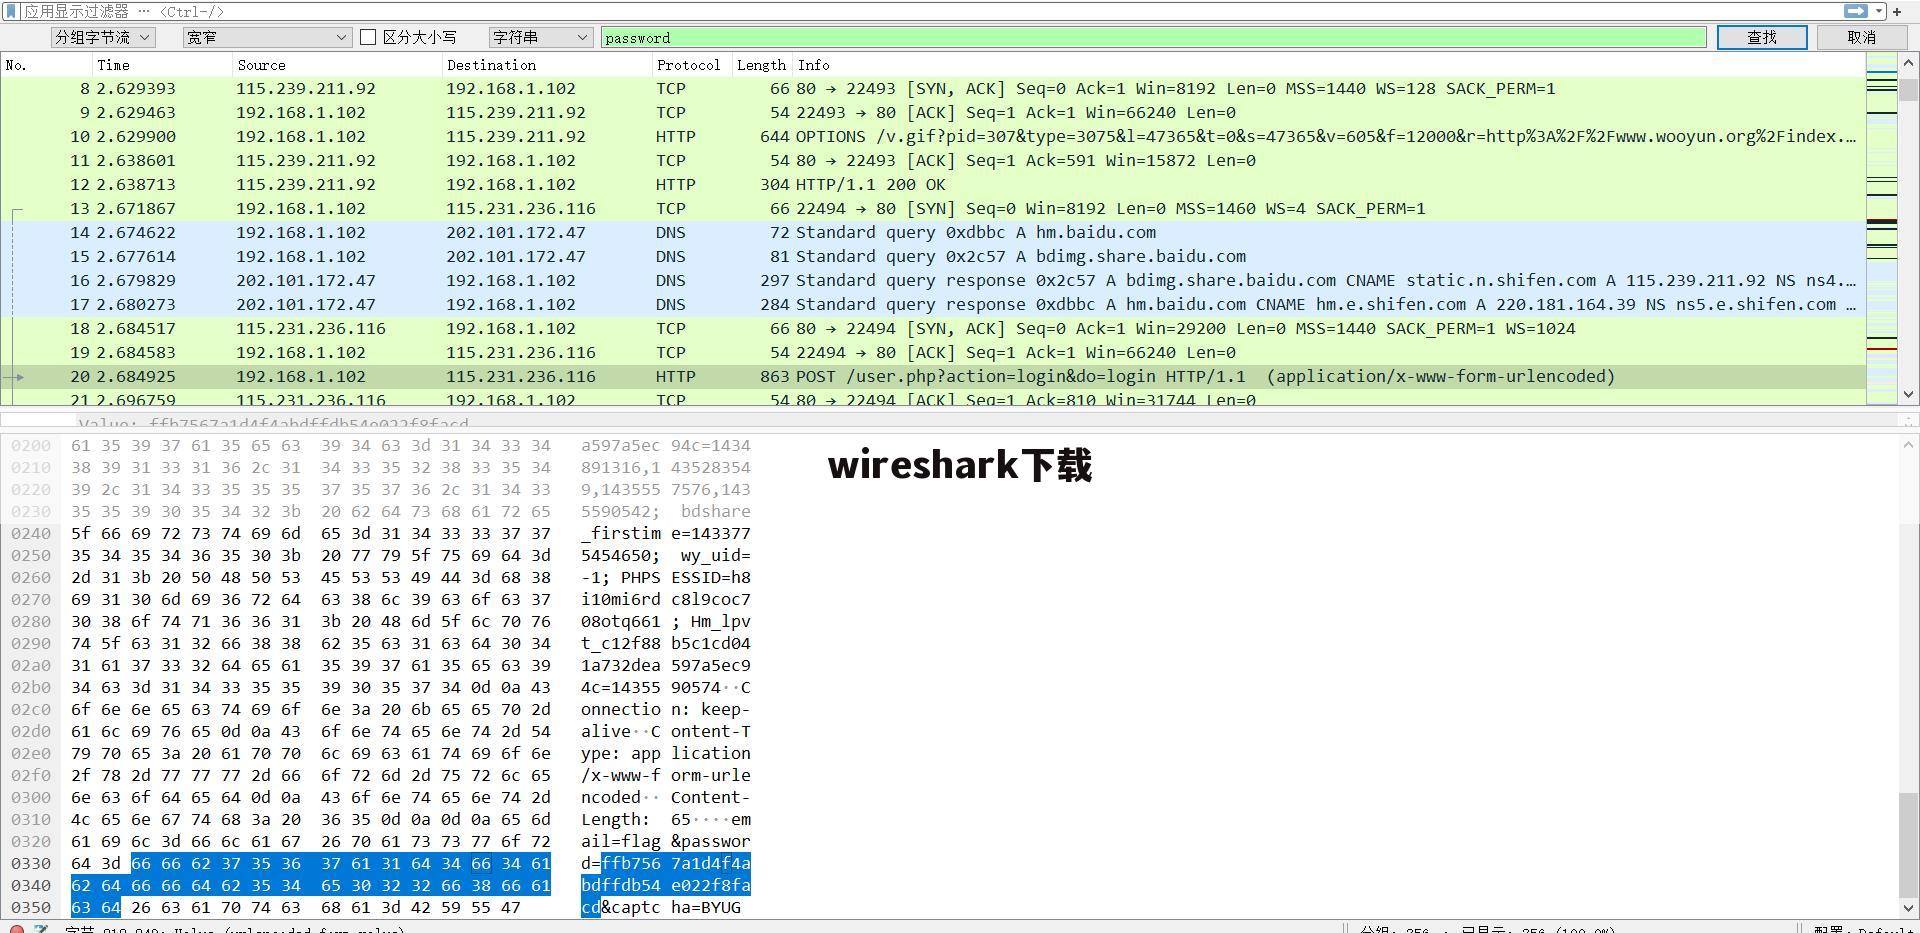Click hex offset 0330 row
Viewport: 1920px width, 933px height.
380,863
